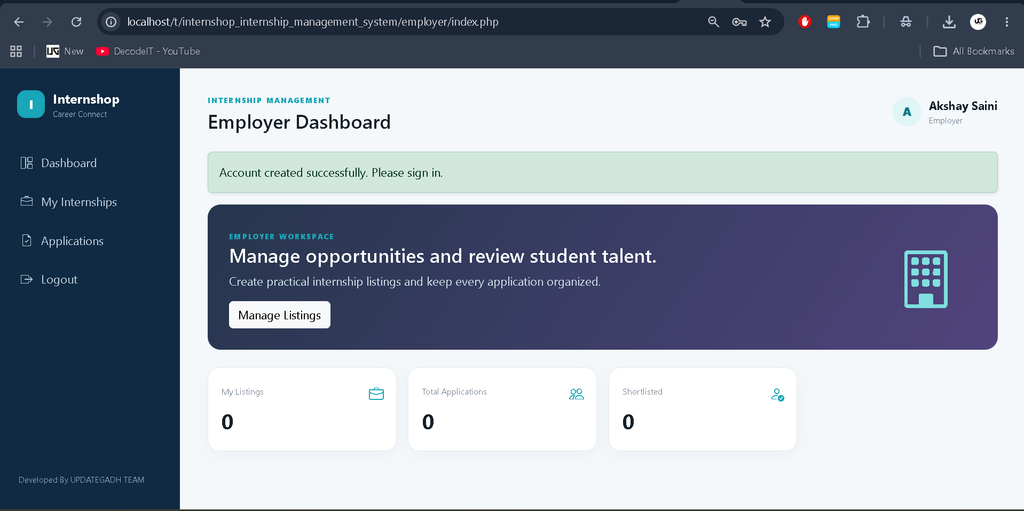Click the building icon in the banner

pyautogui.click(x=925, y=279)
